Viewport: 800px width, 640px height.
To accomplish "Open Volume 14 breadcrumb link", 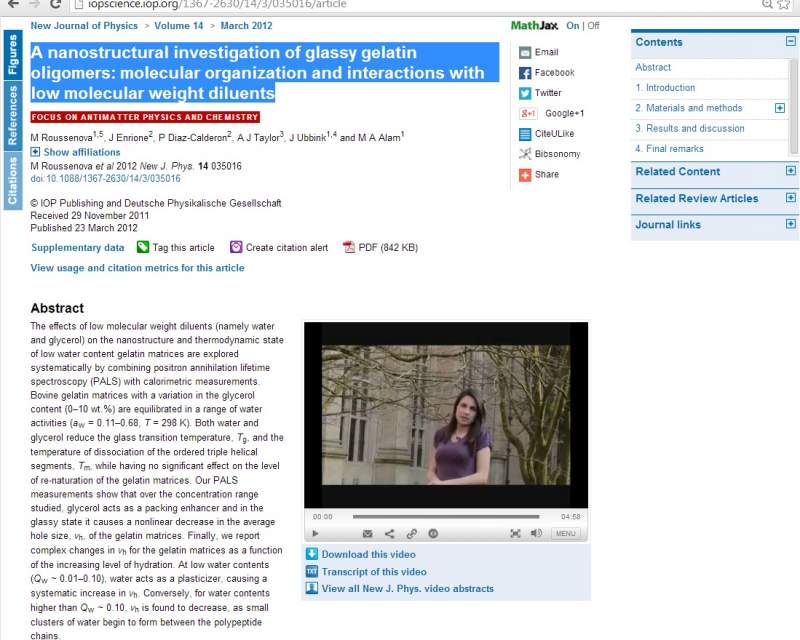I will [179, 26].
